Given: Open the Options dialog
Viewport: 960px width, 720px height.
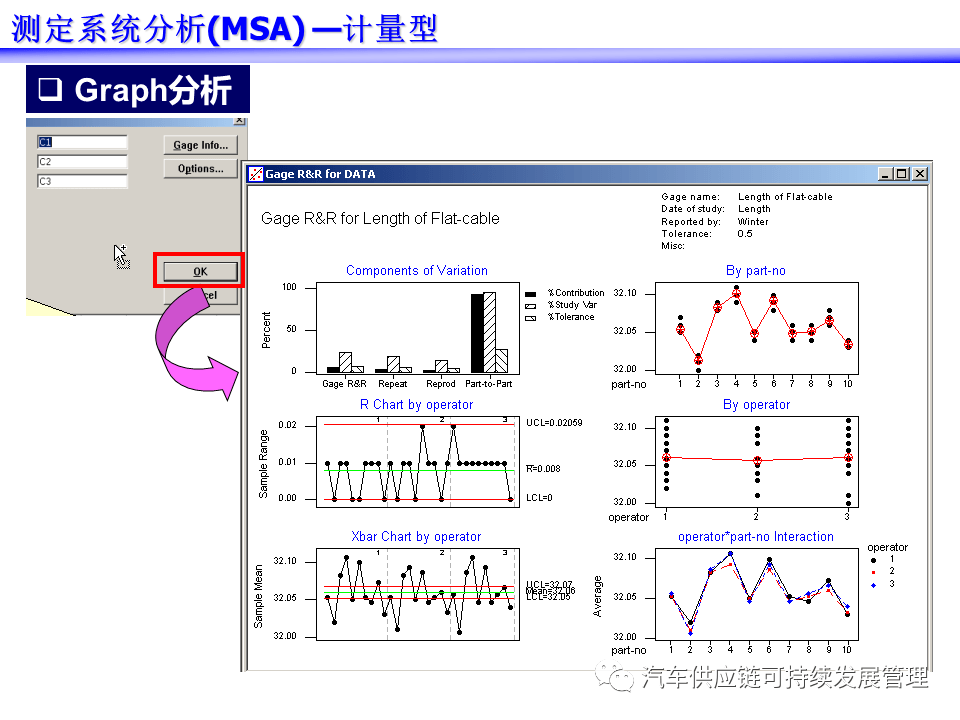Looking at the screenshot, I should click(199, 168).
